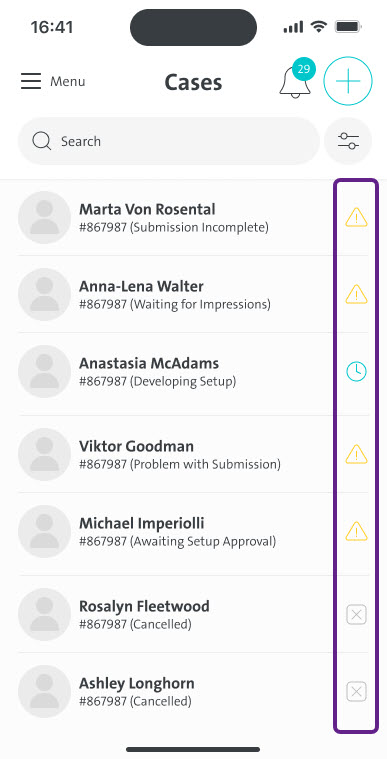Open Anastasia McAdams Developing Setup case

pyautogui.click(x=193, y=372)
